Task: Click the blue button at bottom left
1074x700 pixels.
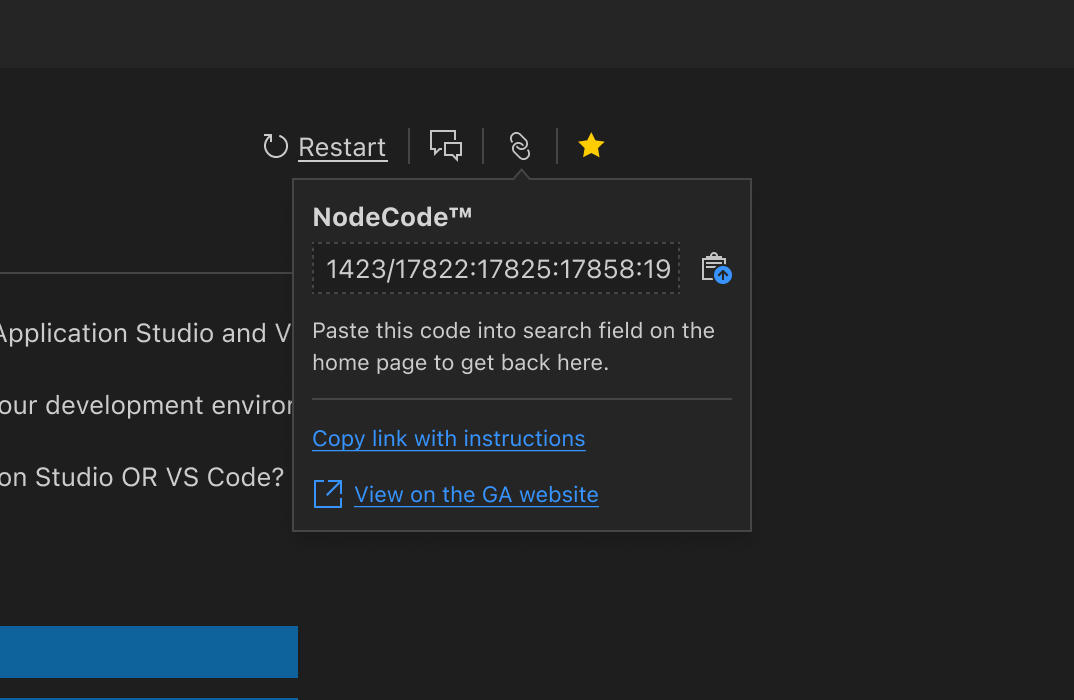Action: 149,652
